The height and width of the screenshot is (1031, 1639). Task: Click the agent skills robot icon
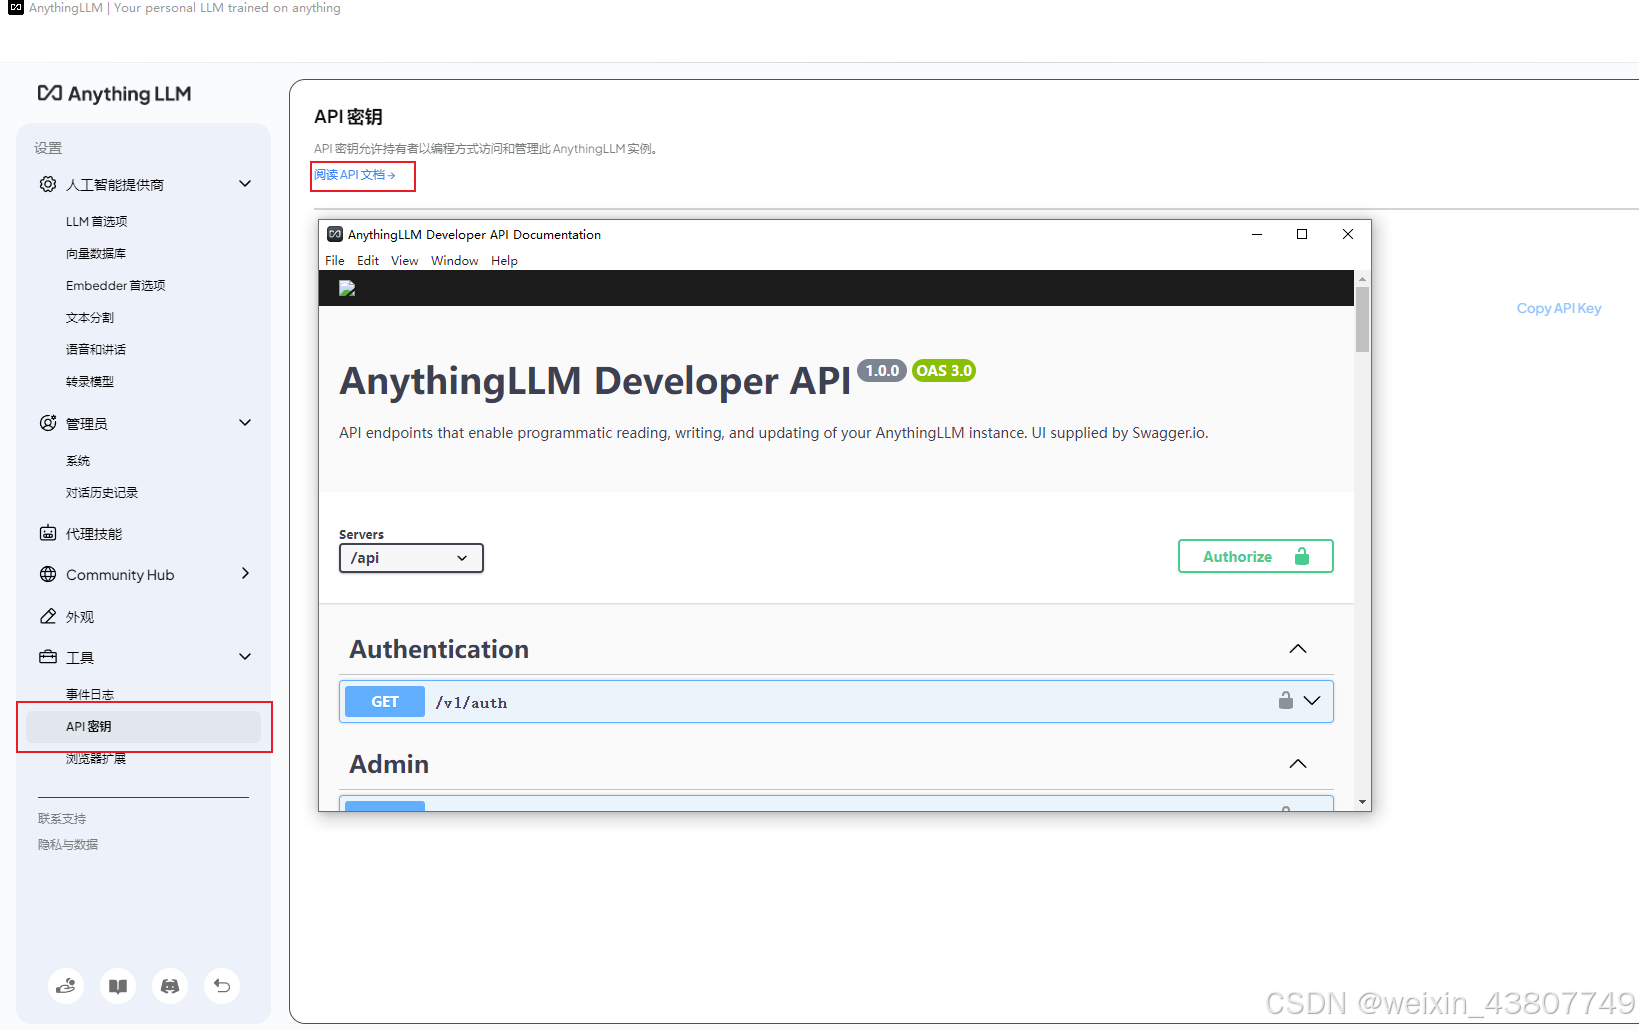point(48,533)
